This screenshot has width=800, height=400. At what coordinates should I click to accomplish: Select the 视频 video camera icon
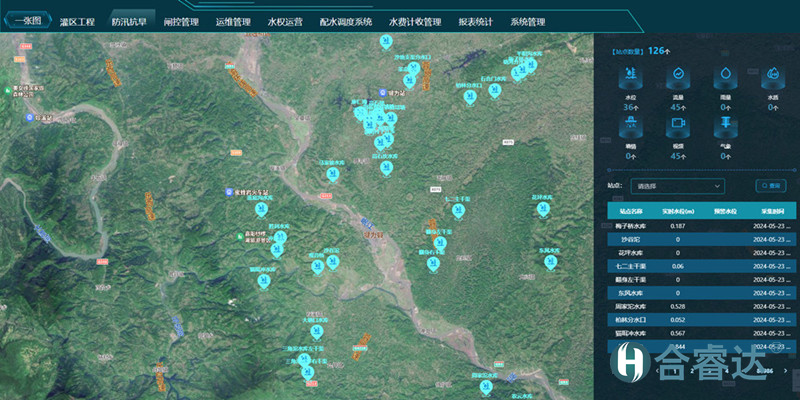coord(678,124)
